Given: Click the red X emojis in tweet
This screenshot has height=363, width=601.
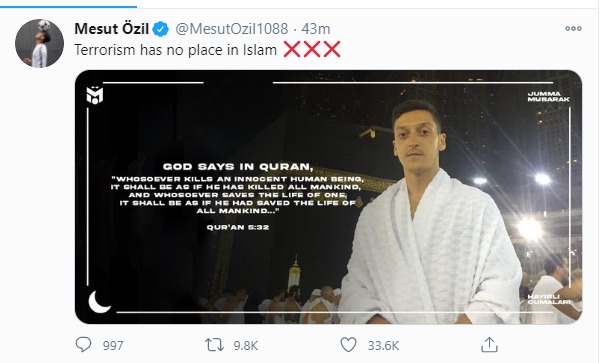Looking at the screenshot, I should (x=312, y=49).
